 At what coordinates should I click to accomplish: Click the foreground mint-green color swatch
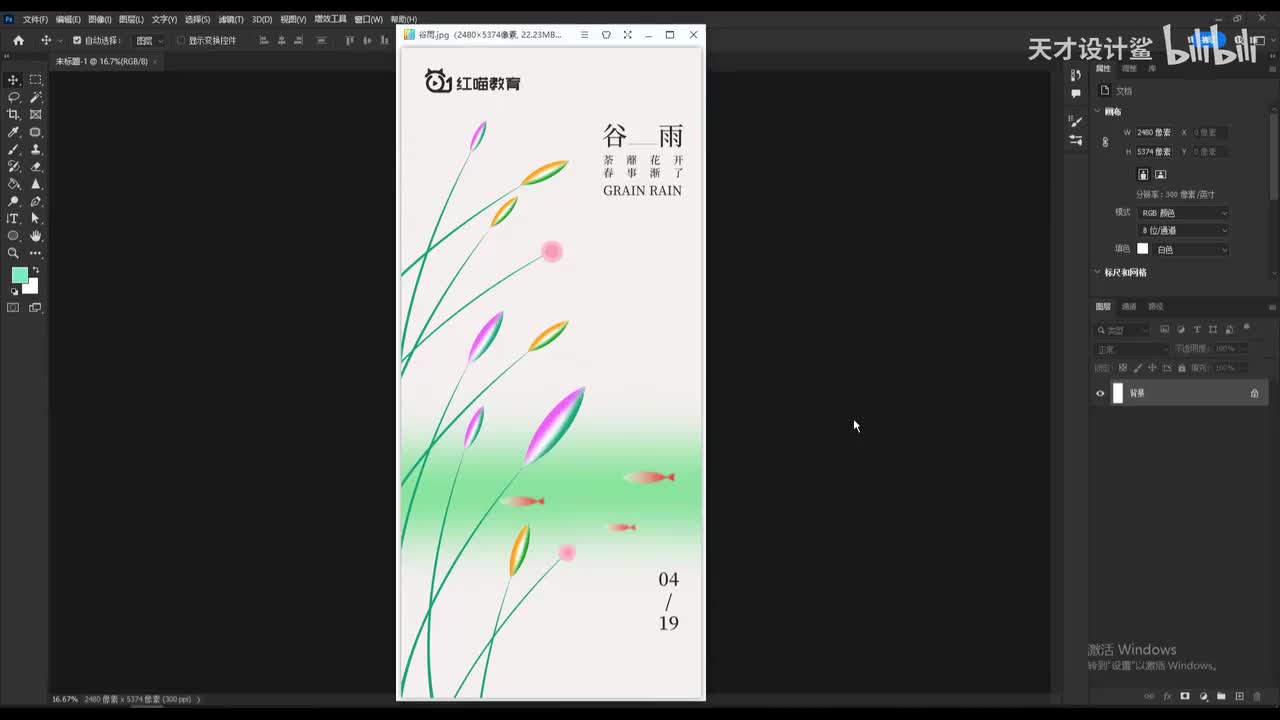[19, 275]
